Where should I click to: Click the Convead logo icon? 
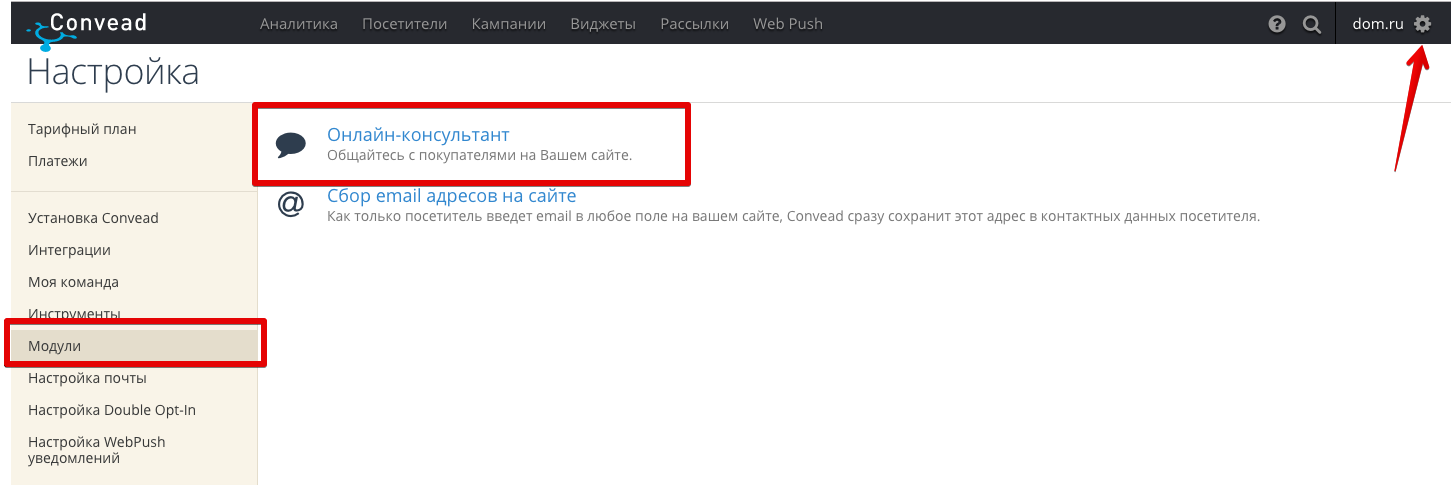pos(44,33)
